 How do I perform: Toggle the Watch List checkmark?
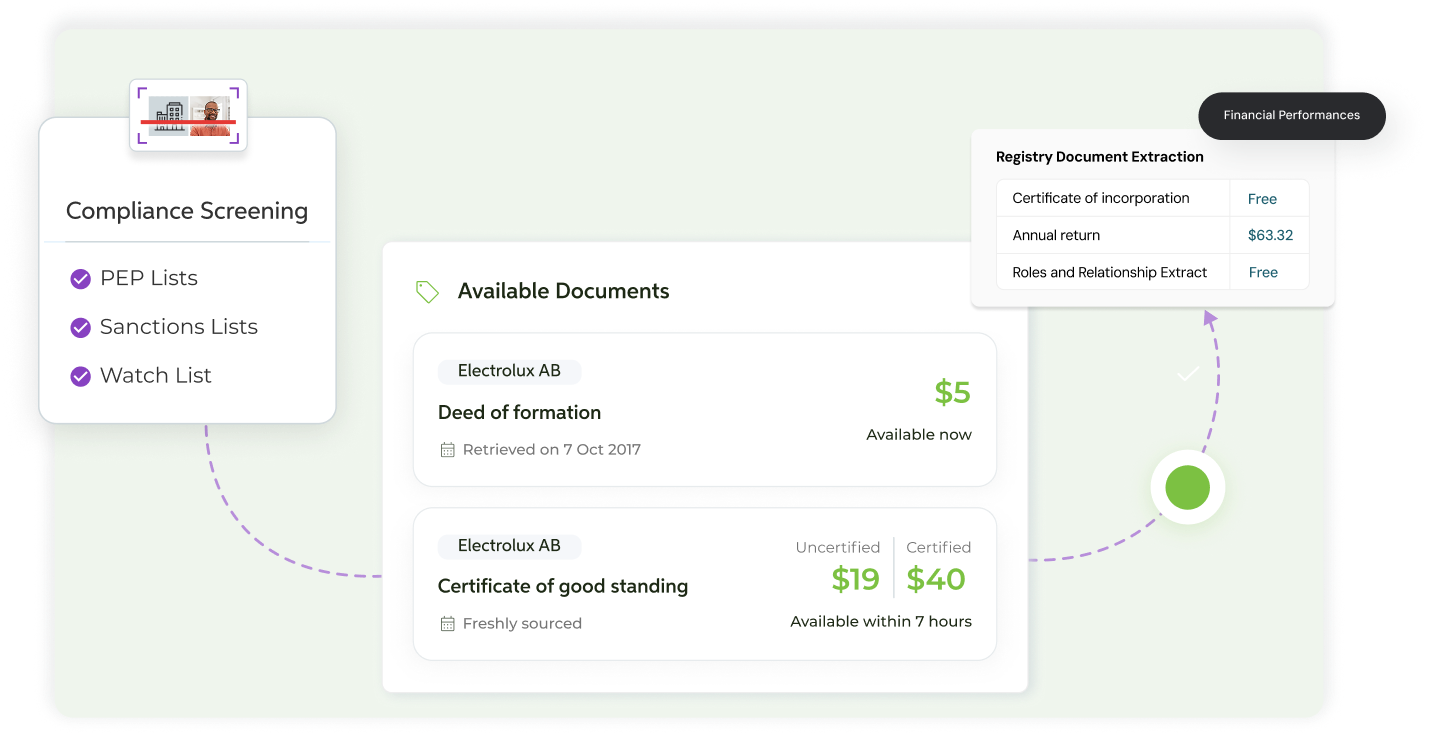click(81, 376)
